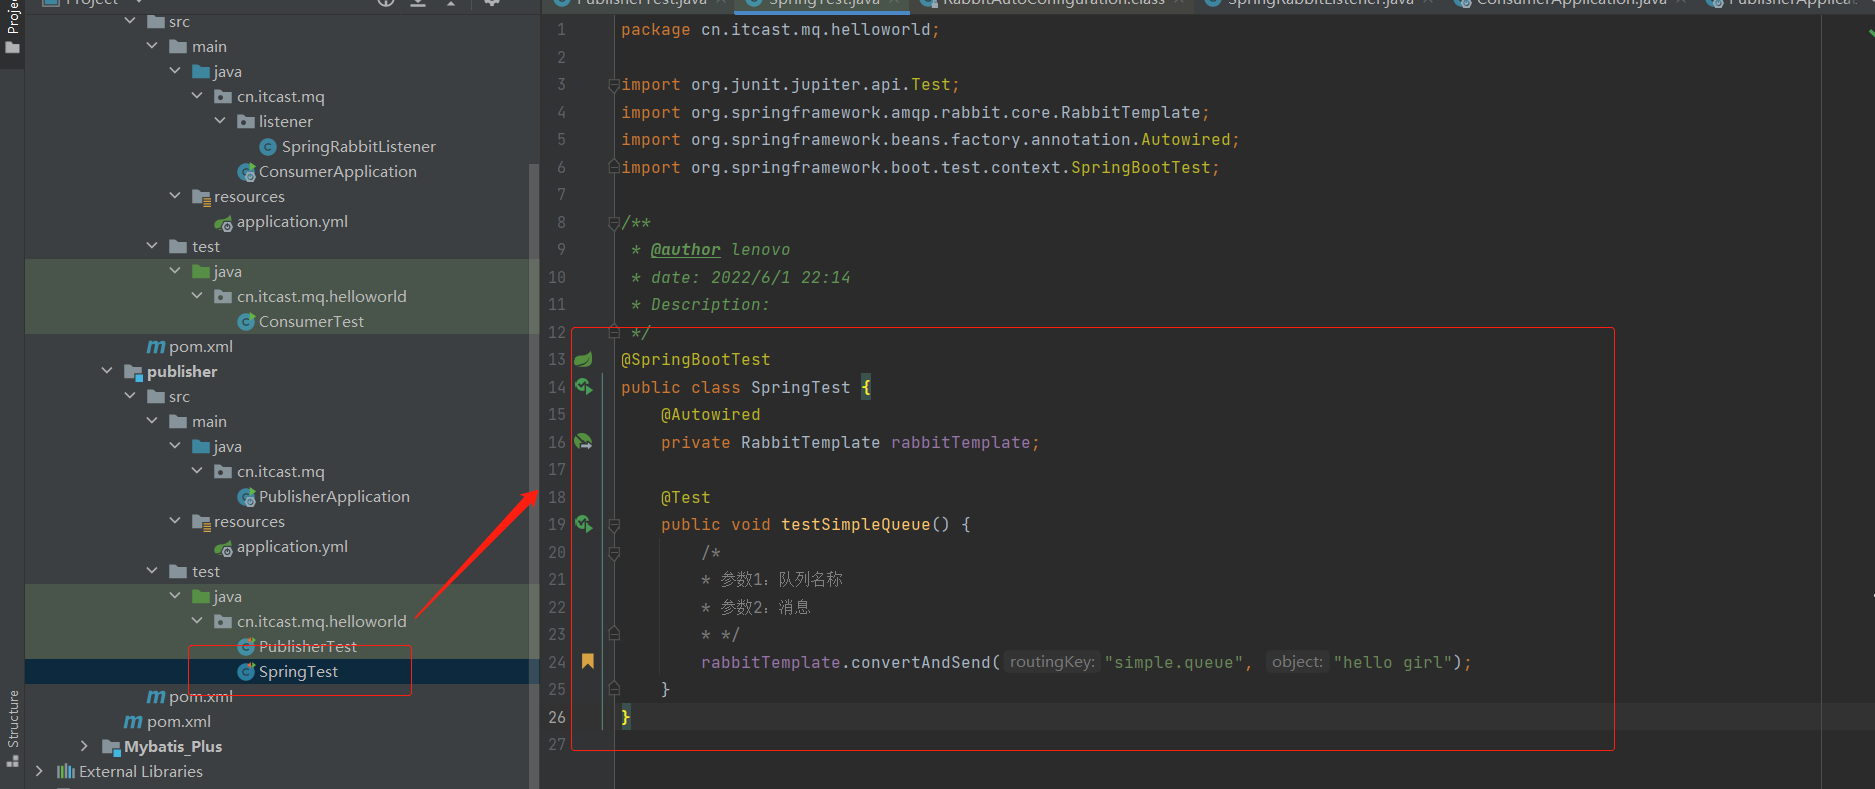
Task: Click "hello girl" string literal
Action: coord(1392,663)
